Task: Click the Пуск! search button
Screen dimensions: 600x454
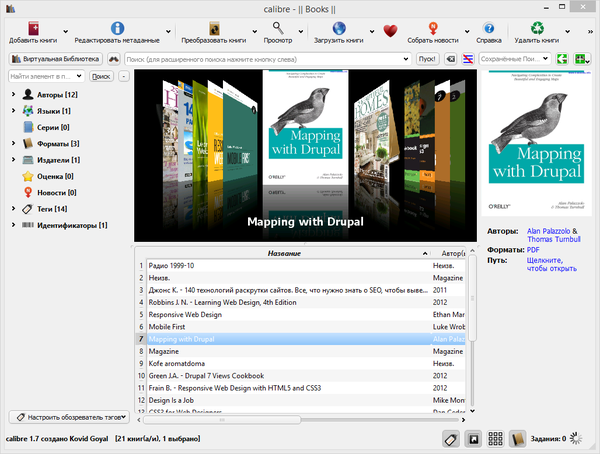Action: pyautogui.click(x=427, y=59)
